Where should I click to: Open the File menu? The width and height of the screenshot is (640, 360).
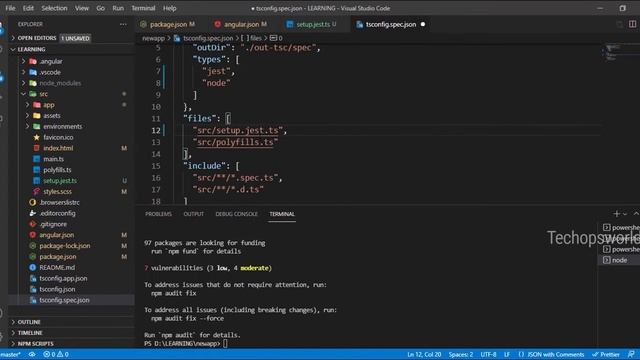tap(10, 8)
